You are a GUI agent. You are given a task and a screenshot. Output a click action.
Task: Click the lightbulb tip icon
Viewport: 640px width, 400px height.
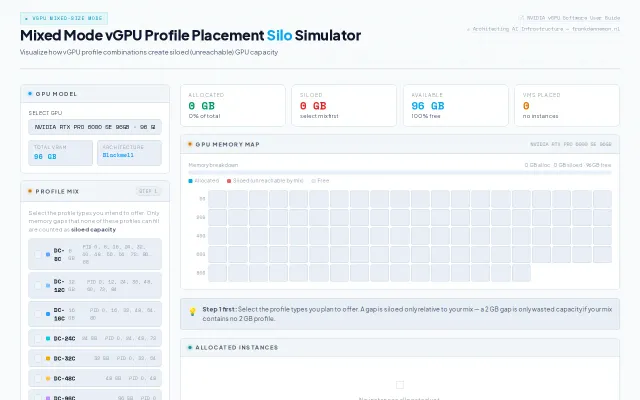tap(193, 312)
